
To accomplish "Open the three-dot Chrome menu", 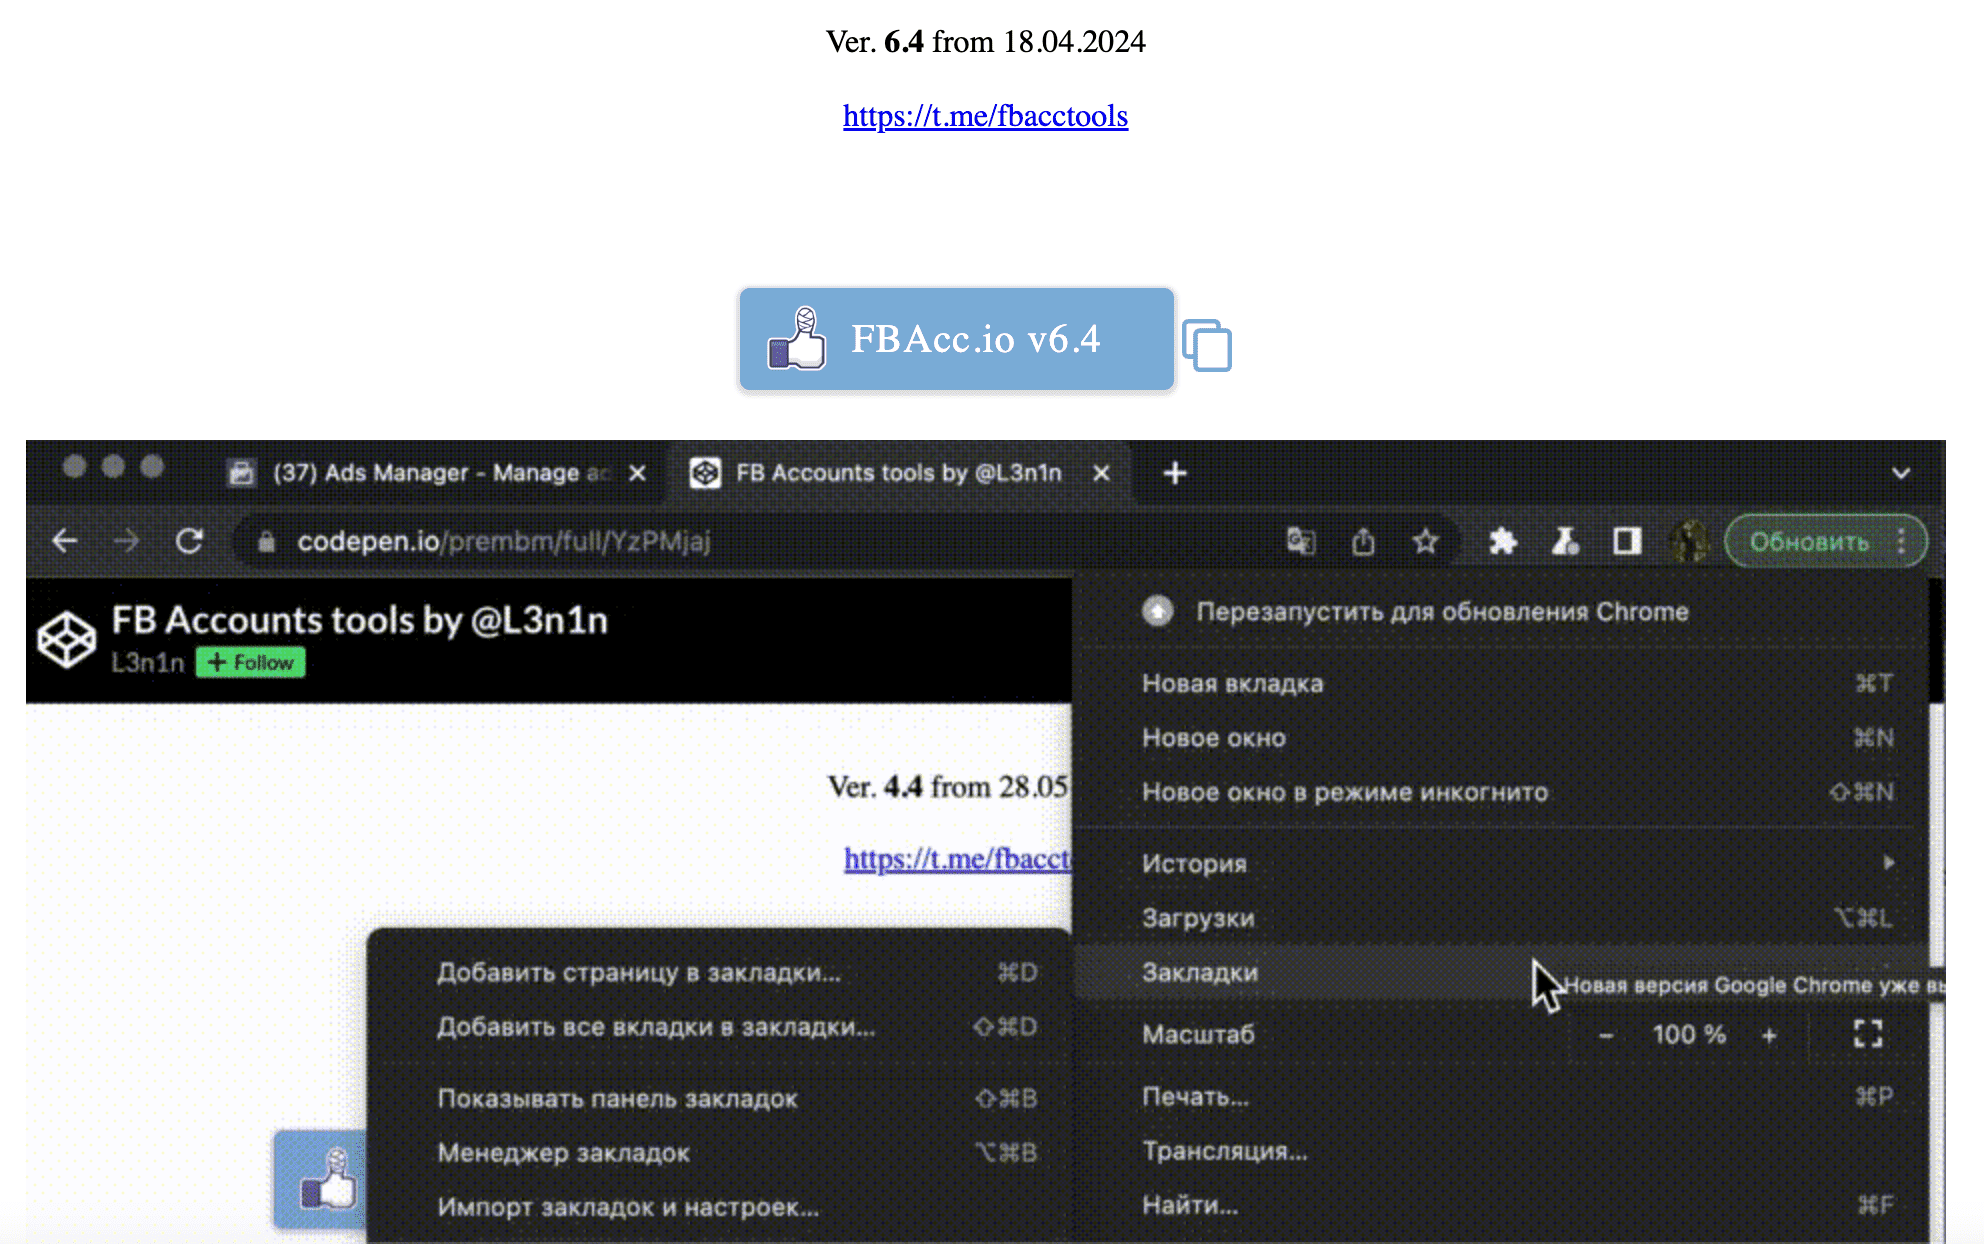I will pyautogui.click(x=1902, y=541).
